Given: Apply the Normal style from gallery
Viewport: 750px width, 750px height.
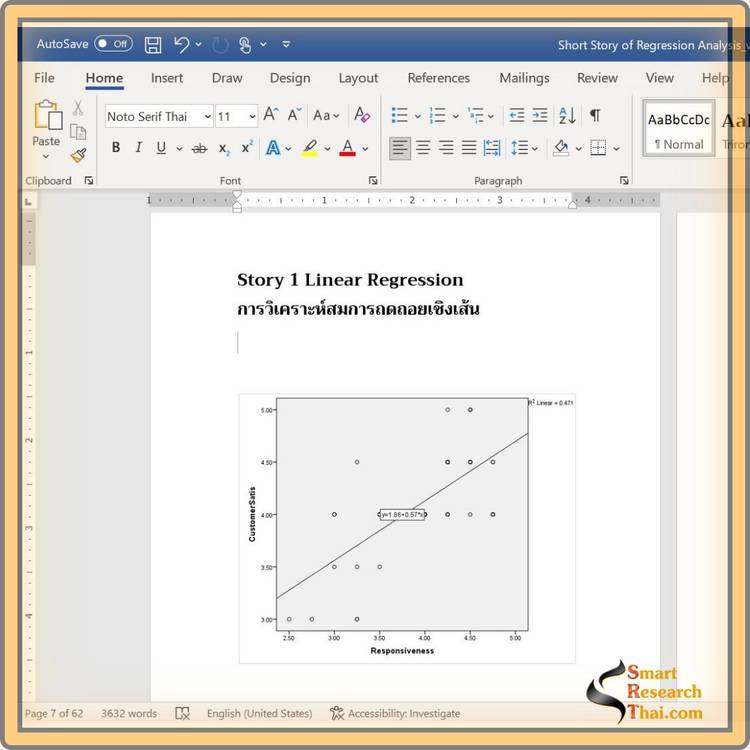Looking at the screenshot, I should point(679,128).
